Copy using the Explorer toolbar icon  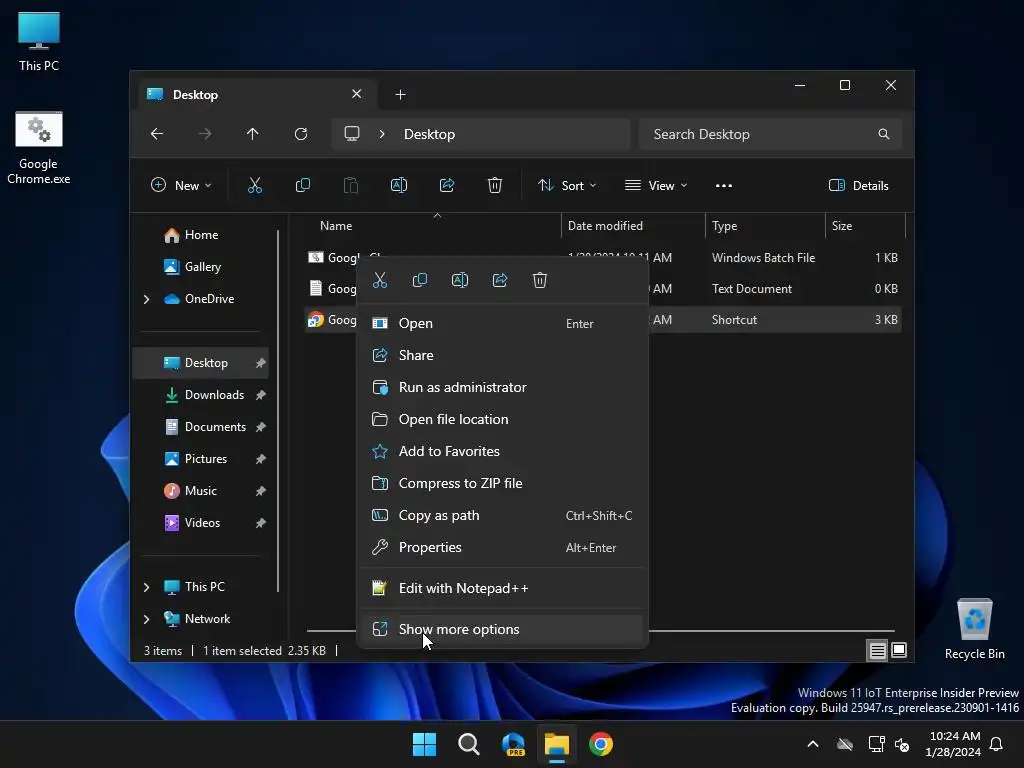(302, 185)
